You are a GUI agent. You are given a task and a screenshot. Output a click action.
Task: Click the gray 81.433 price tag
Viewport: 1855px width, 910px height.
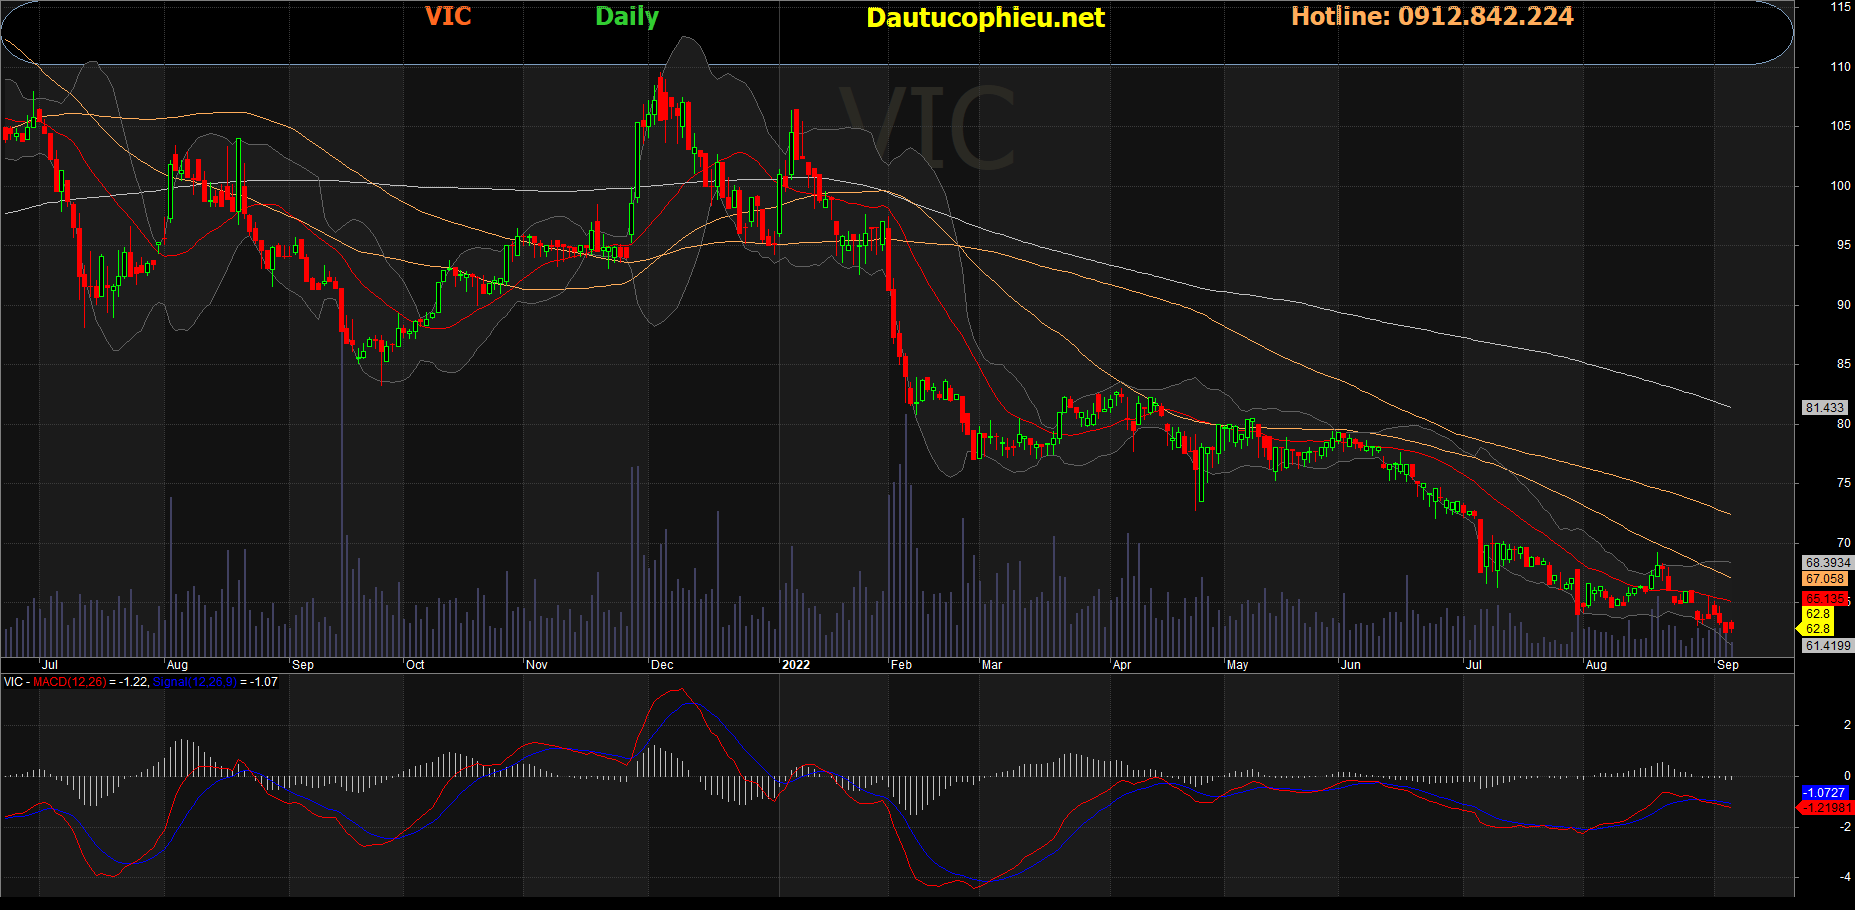[1824, 408]
